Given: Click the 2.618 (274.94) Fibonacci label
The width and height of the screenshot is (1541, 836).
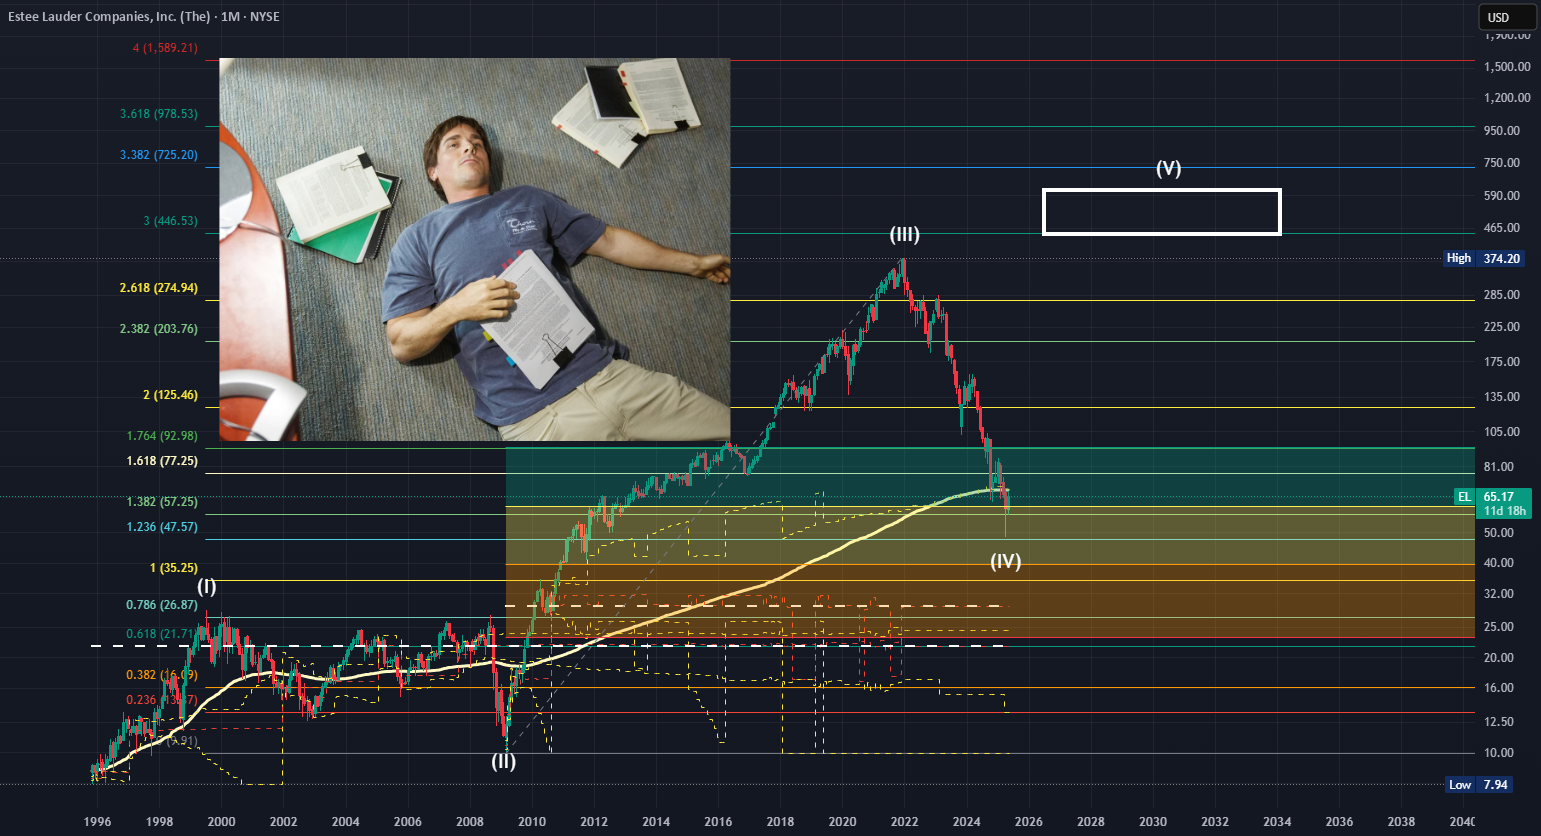Looking at the screenshot, I should (x=159, y=288).
